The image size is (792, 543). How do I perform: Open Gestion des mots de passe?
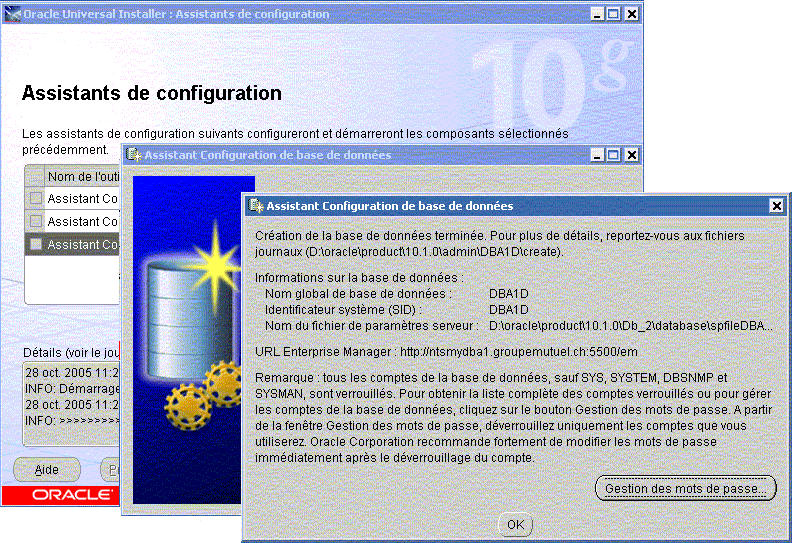pos(685,488)
